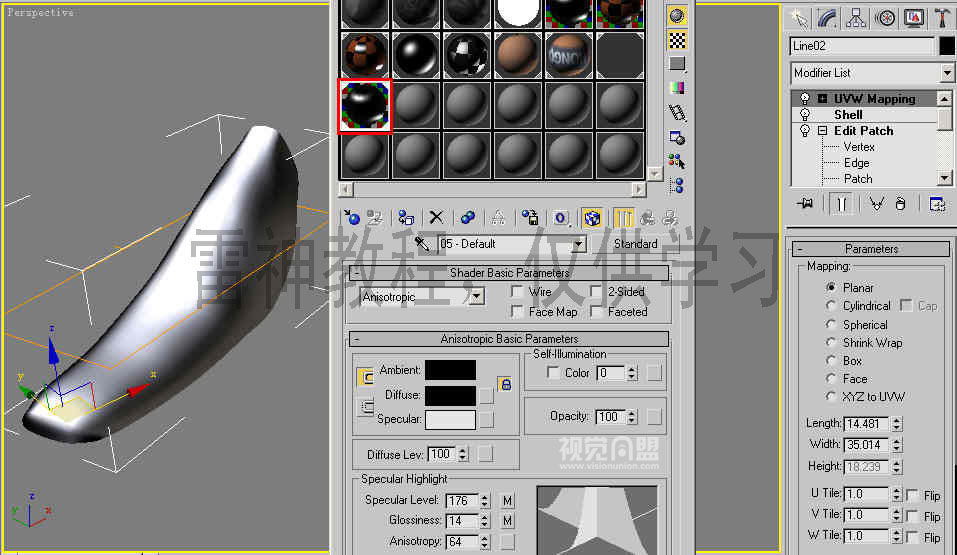
Task: Toggle Show Map in Viewport icon
Action: (592, 217)
